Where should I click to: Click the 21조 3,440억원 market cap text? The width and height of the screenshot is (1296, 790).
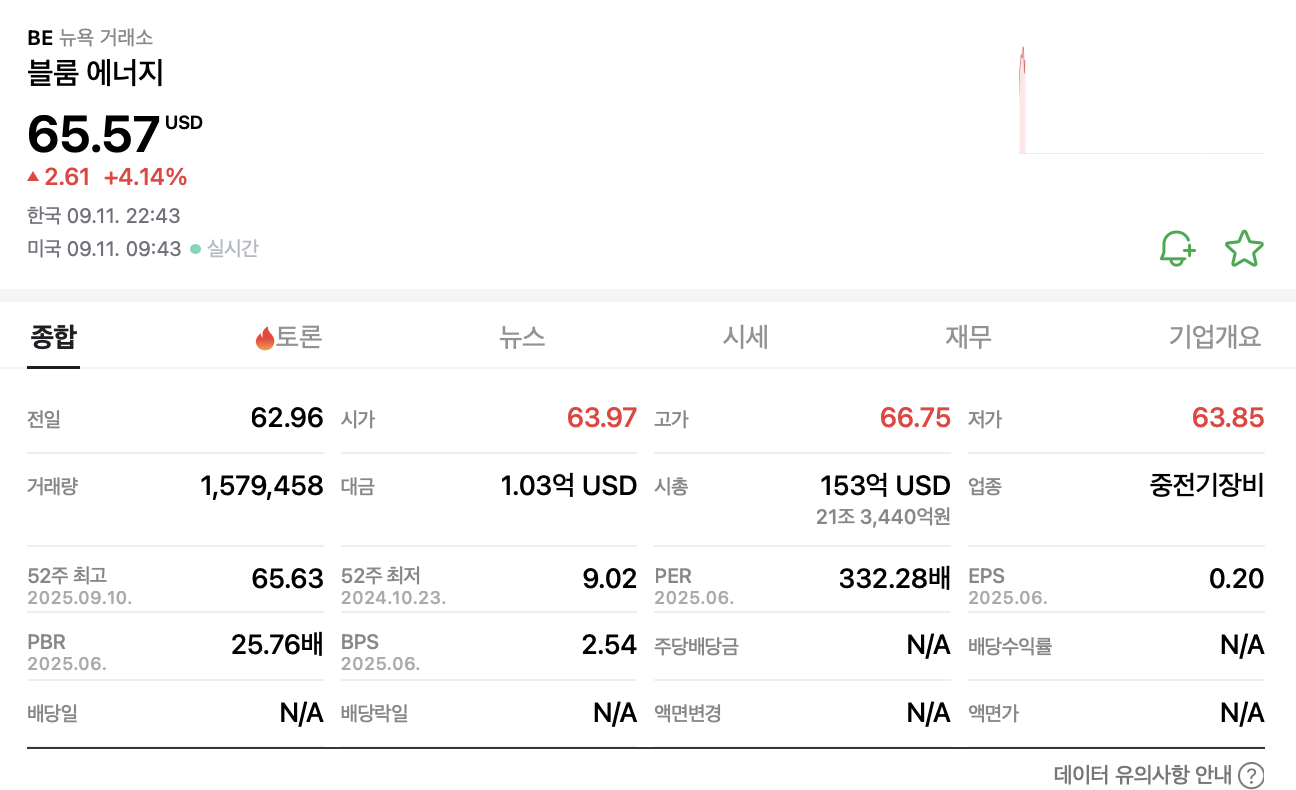click(x=883, y=517)
